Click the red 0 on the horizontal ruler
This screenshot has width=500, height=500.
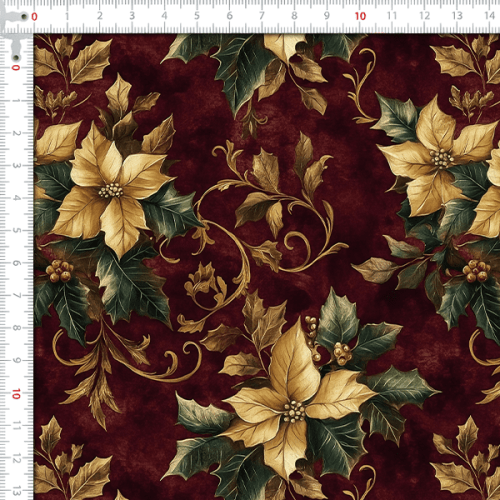34,16
